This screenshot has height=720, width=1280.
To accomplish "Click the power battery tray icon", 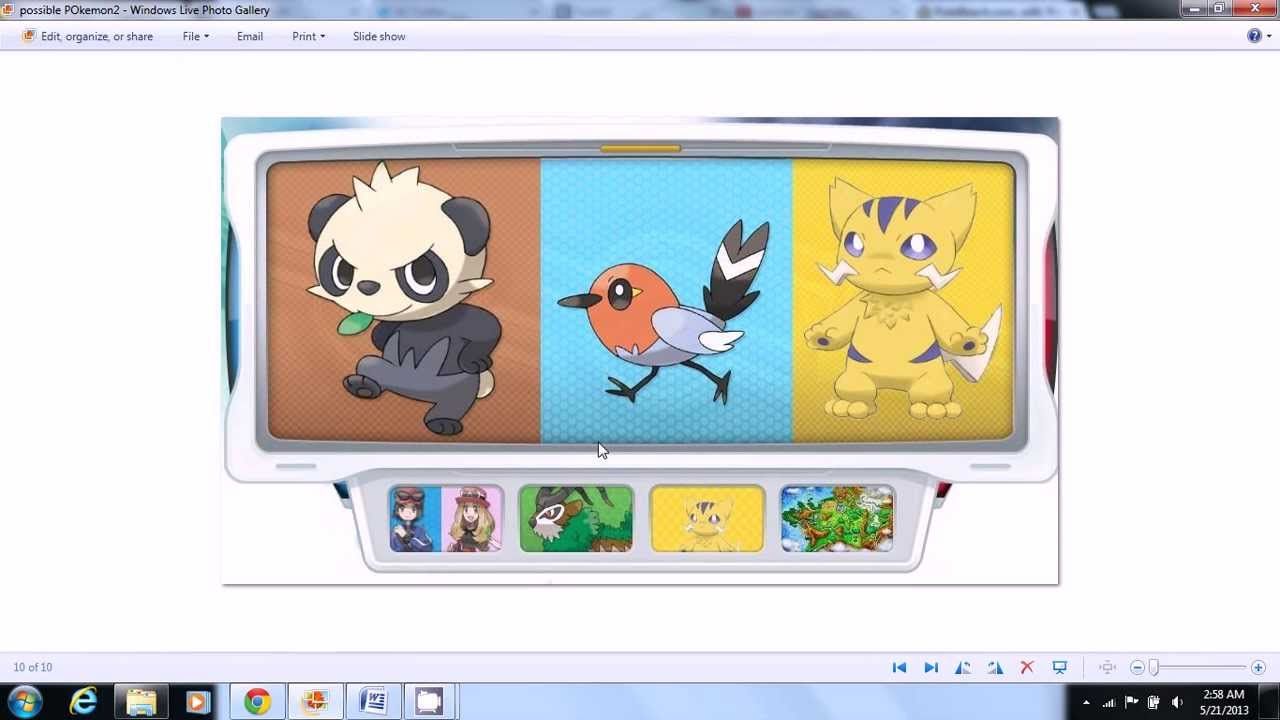I will click(x=1153, y=703).
